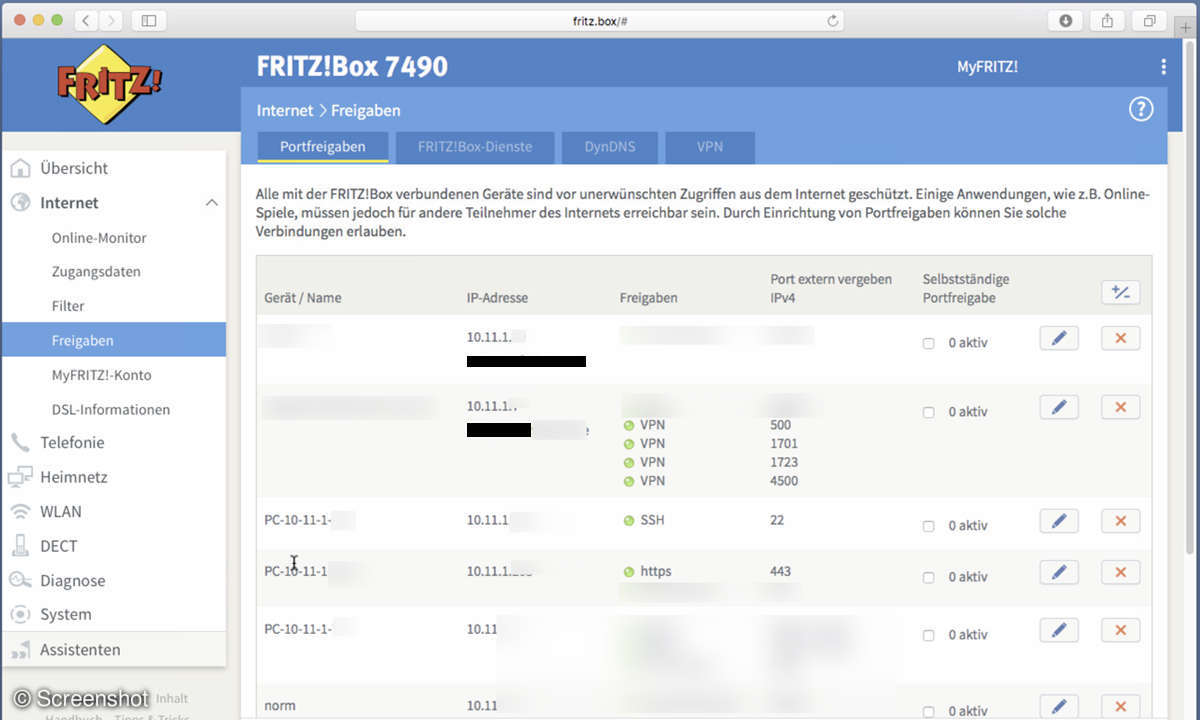The height and width of the screenshot is (720, 1200).
Task: Click Safari share button
Action: pyautogui.click(x=1108, y=20)
